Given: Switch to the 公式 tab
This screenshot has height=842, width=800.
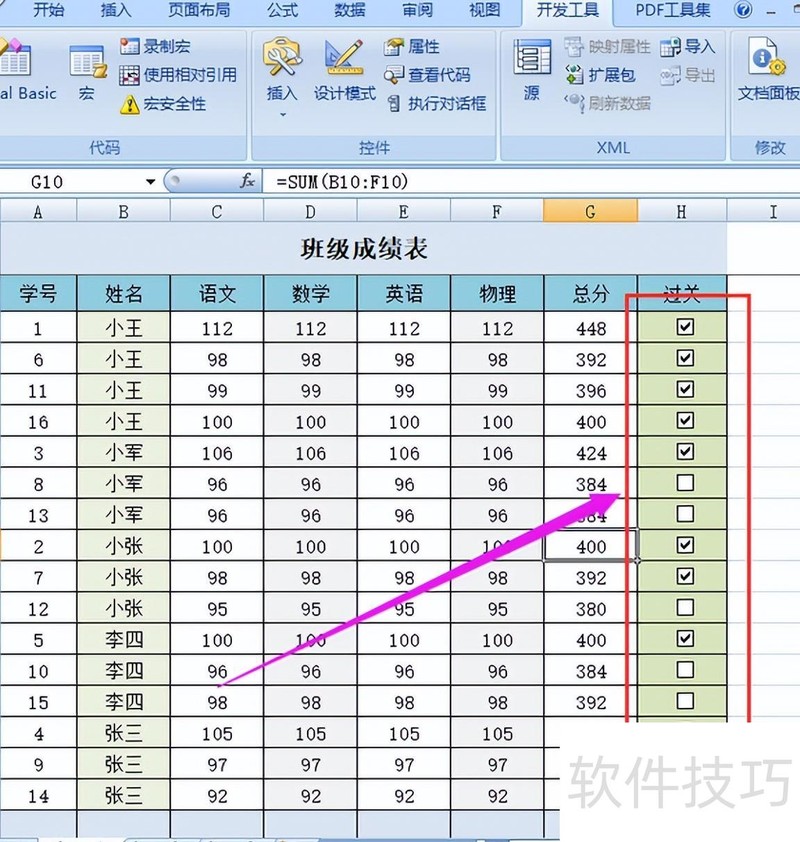Looking at the screenshot, I should tap(282, 10).
